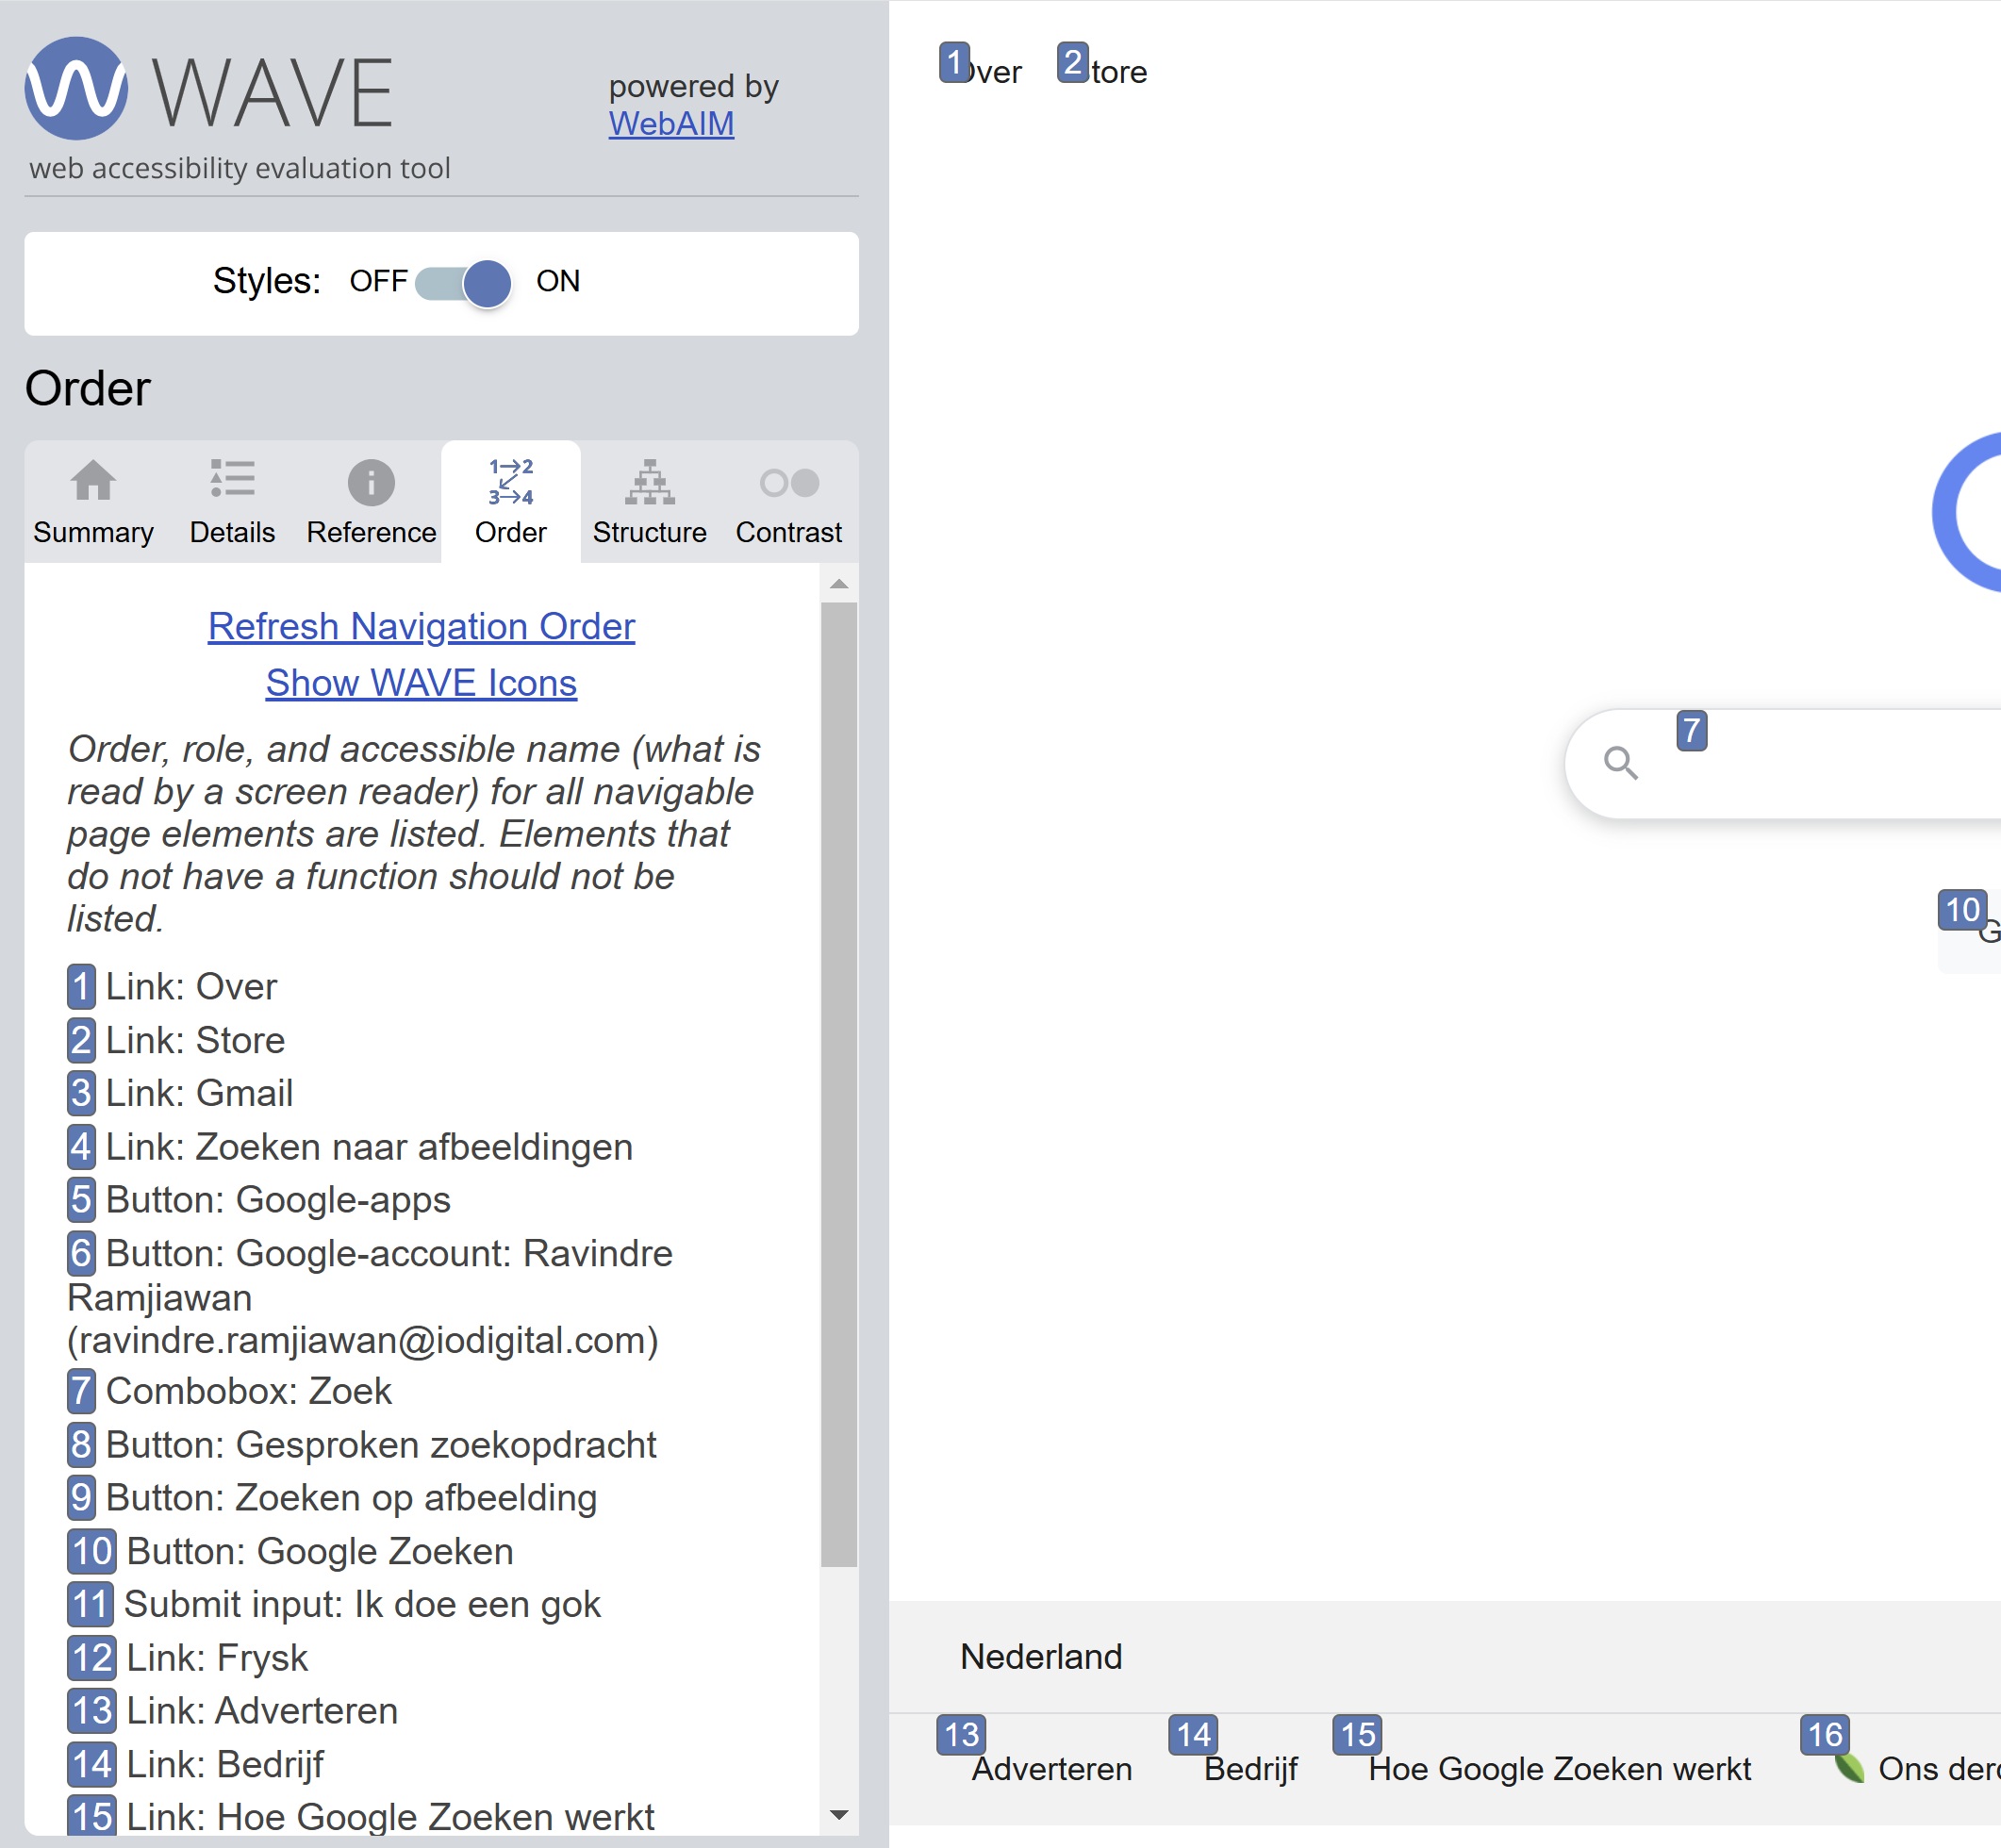The height and width of the screenshot is (1848, 2001).
Task: Click order badge 10 on the page
Action: (1963, 911)
